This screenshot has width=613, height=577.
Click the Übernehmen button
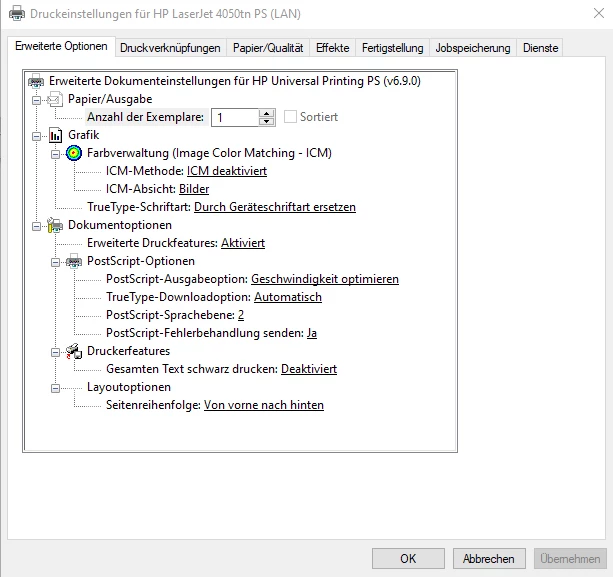570,559
